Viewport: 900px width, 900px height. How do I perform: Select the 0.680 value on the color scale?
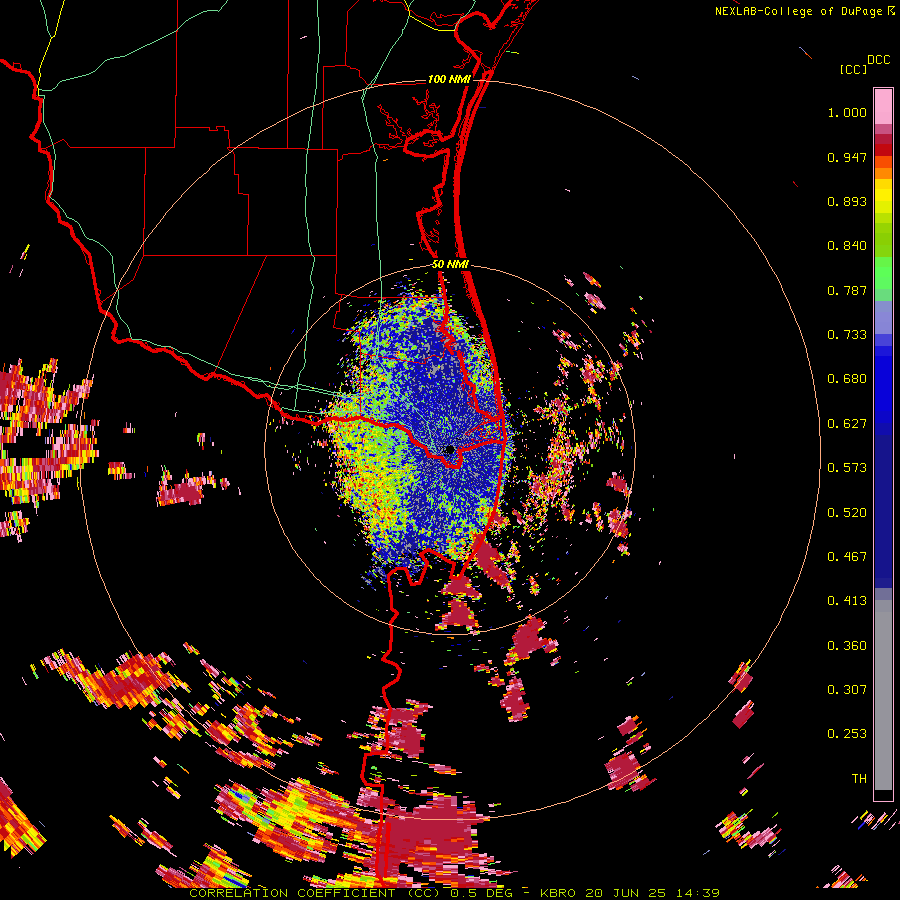click(x=847, y=379)
